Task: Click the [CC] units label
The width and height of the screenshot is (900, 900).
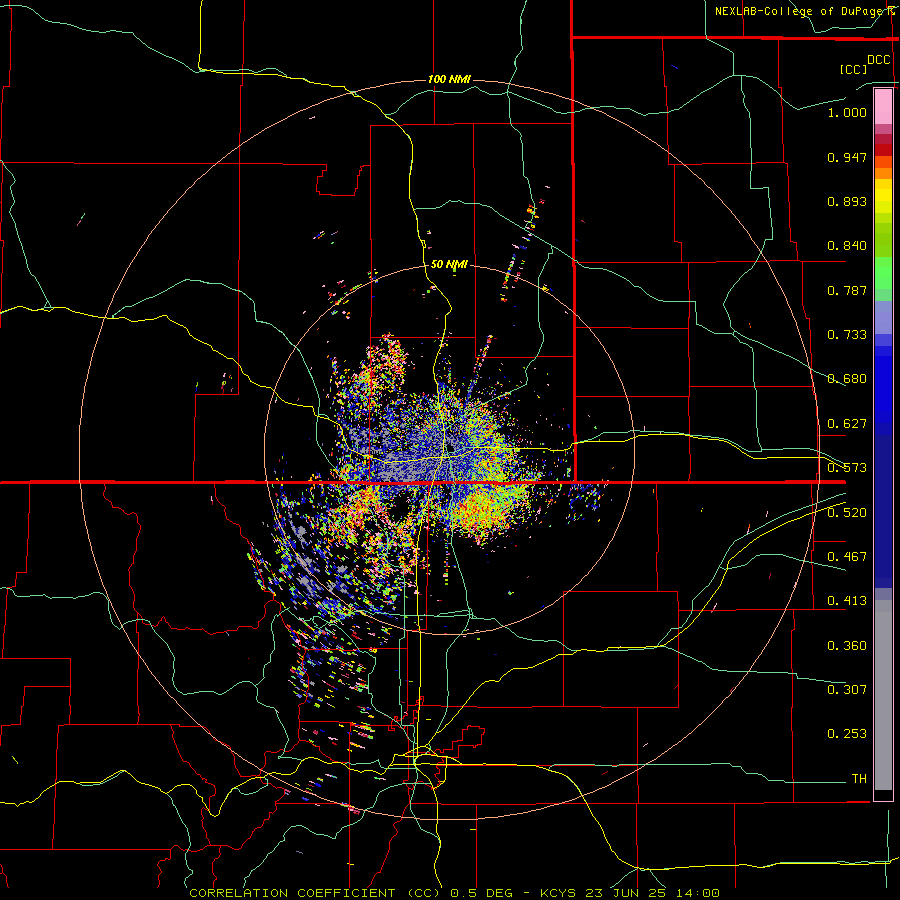Action: point(853,69)
